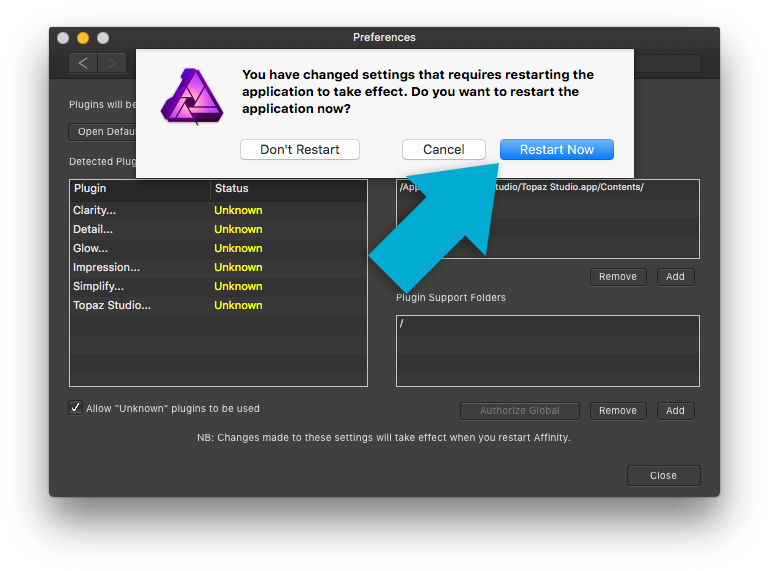The height and width of the screenshot is (571, 768).
Task: Add a new plugin support folder
Action: [675, 410]
